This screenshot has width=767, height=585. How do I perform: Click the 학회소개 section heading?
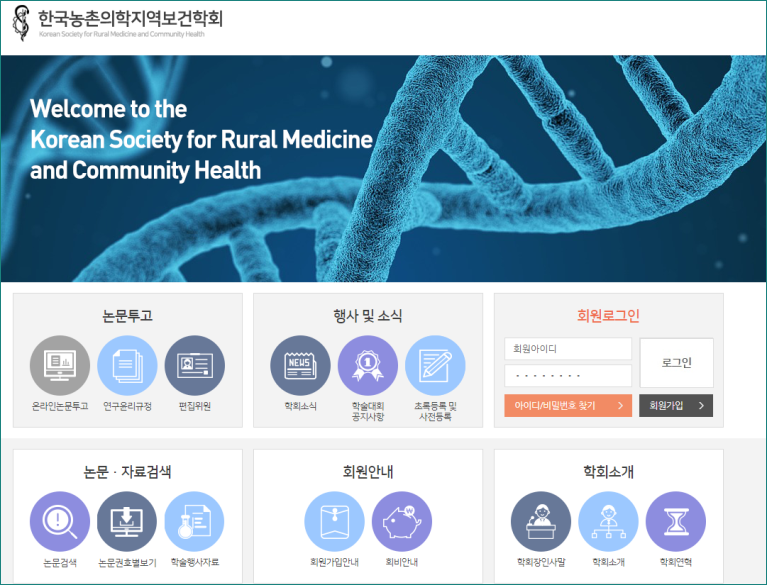click(x=609, y=472)
